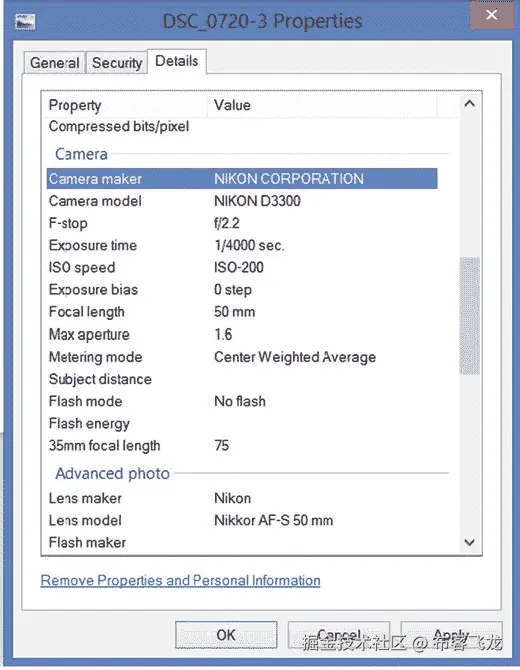Select the Lens model row
Screen dimensions: 520x670
242,520
